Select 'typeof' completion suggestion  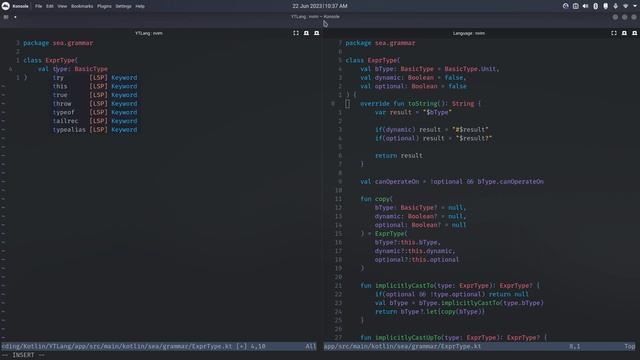tap(95, 112)
